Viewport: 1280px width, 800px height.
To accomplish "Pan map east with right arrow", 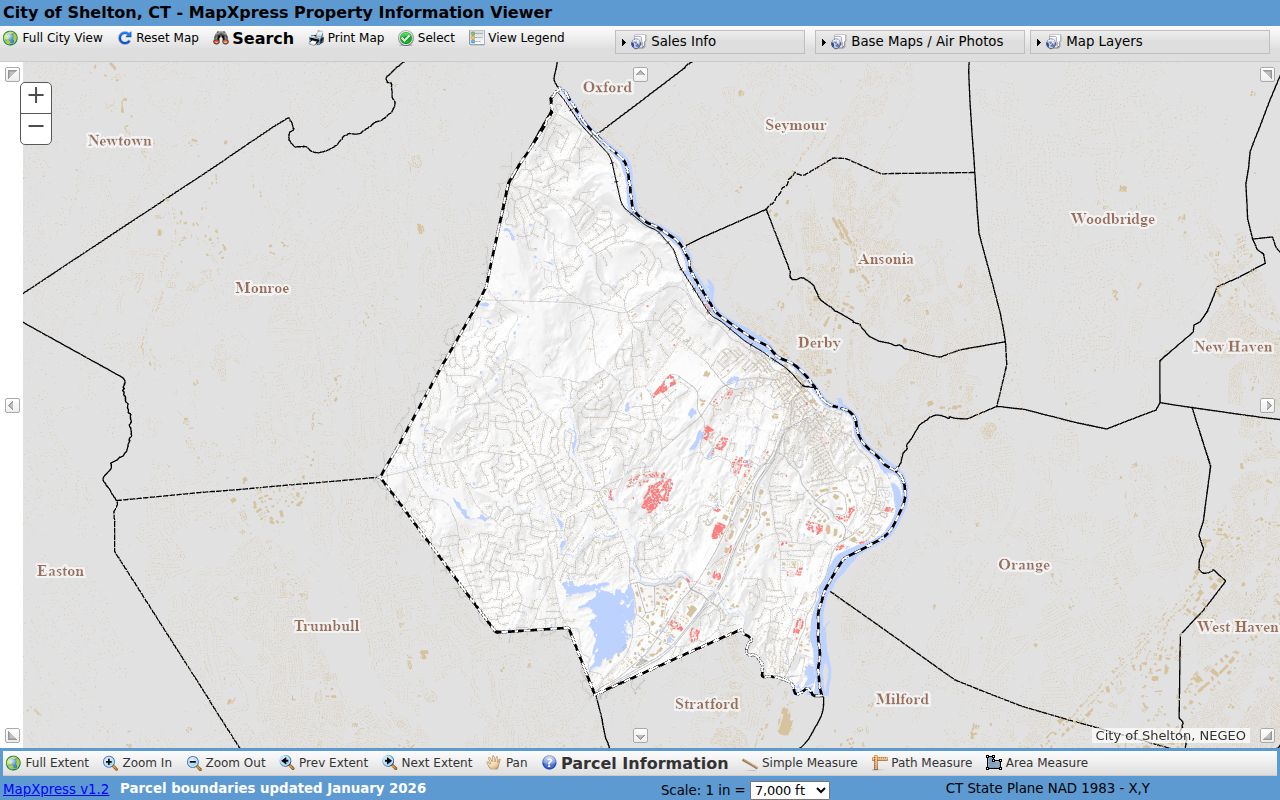I will coord(1268,405).
